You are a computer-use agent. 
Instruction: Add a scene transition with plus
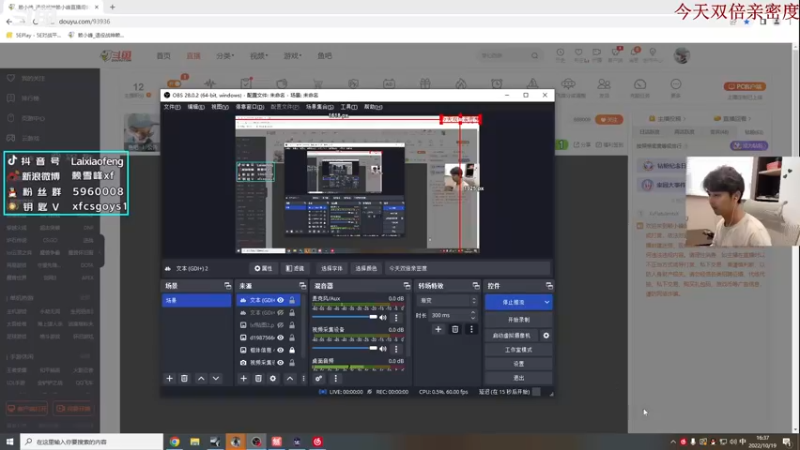438,330
